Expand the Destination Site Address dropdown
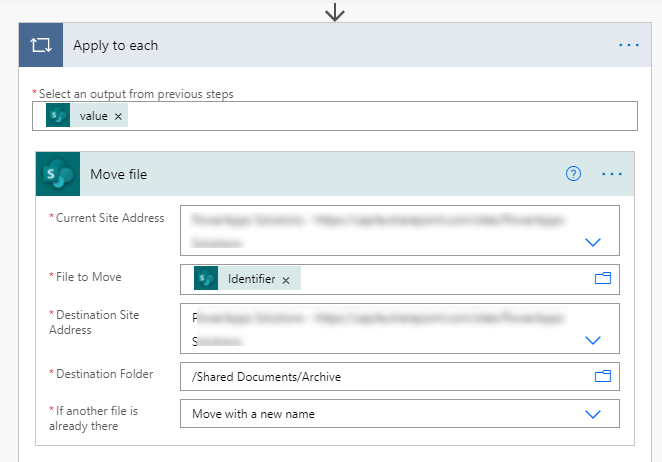This screenshot has width=662, height=462. pyautogui.click(x=593, y=340)
